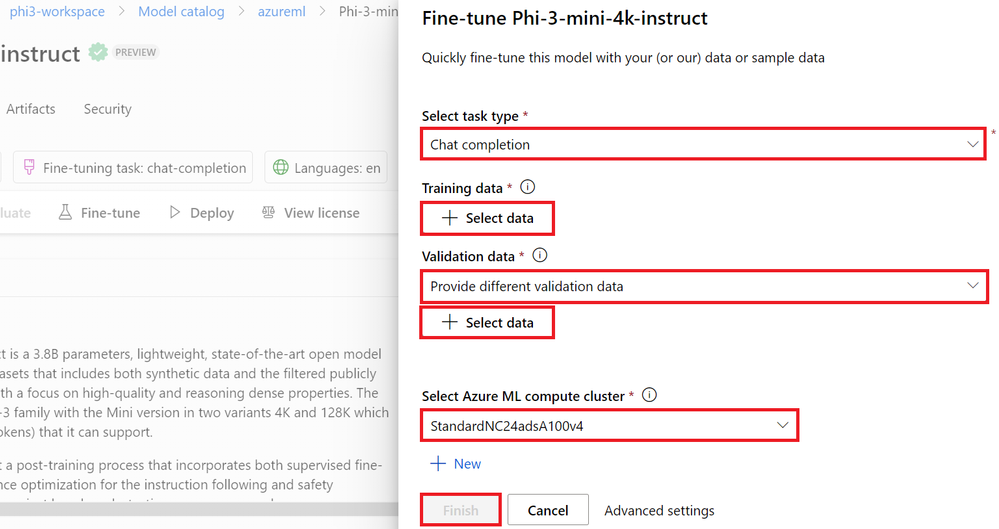Click the Languages globe icon

pyautogui.click(x=281, y=168)
